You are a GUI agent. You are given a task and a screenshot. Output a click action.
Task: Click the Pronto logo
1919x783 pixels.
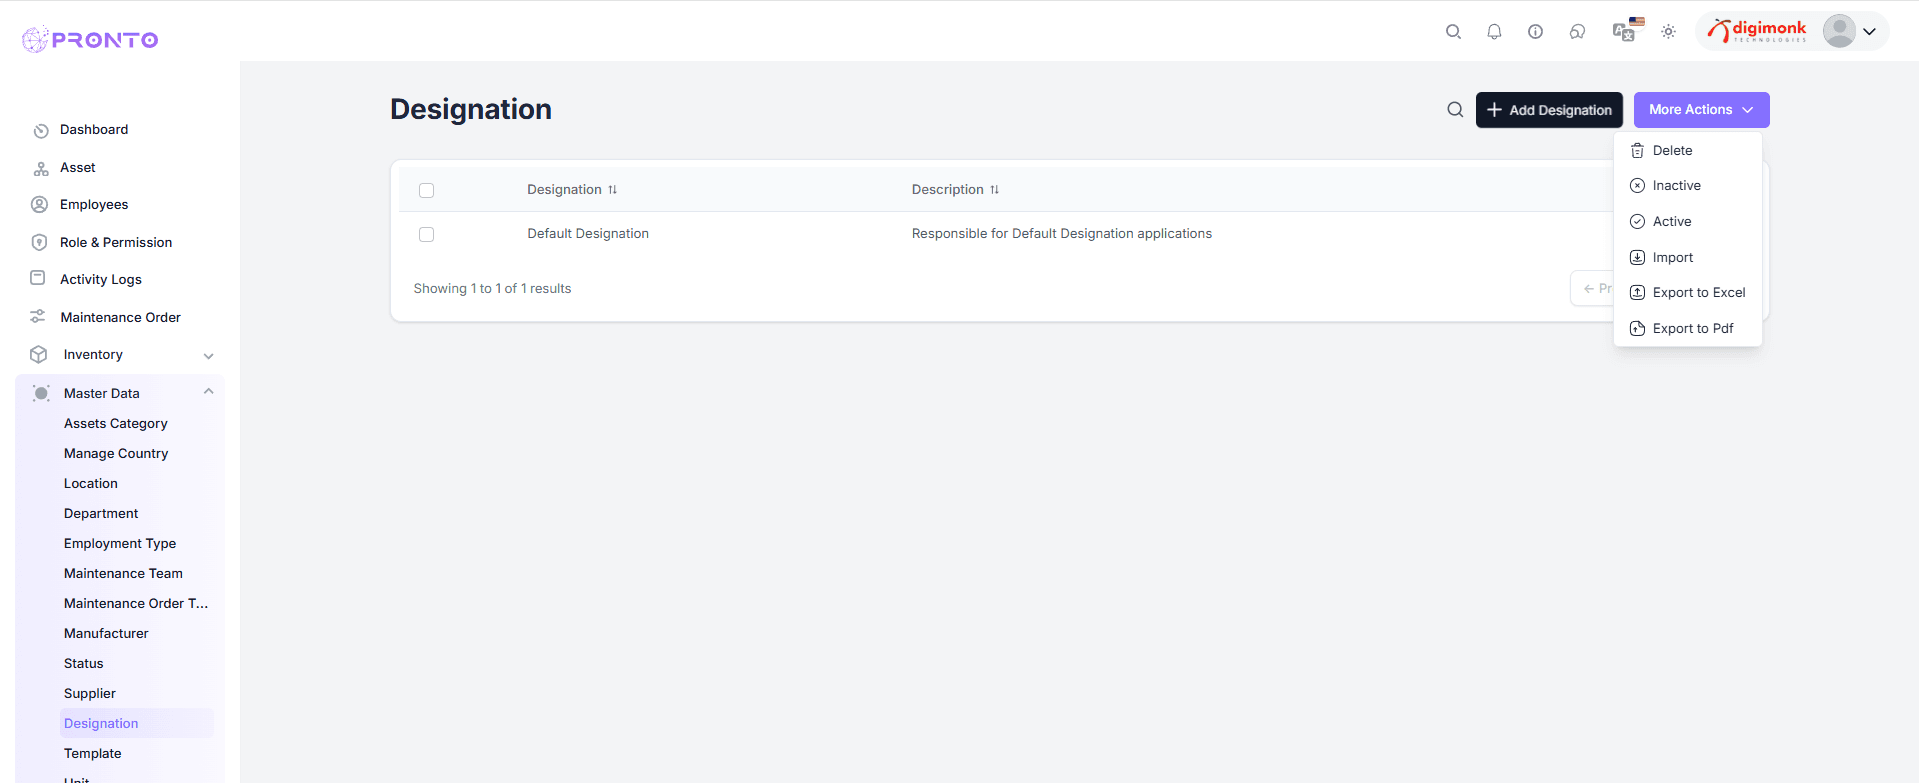[90, 40]
